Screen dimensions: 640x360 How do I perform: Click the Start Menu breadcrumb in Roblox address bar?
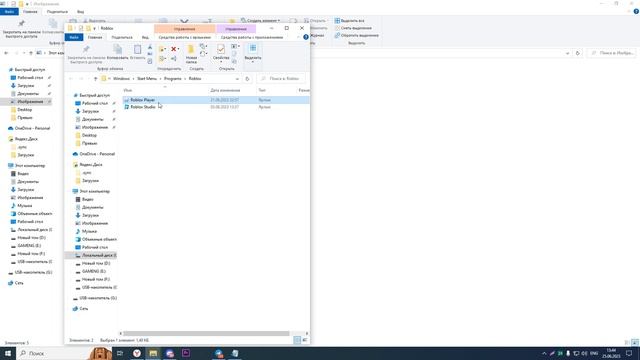tap(147, 79)
